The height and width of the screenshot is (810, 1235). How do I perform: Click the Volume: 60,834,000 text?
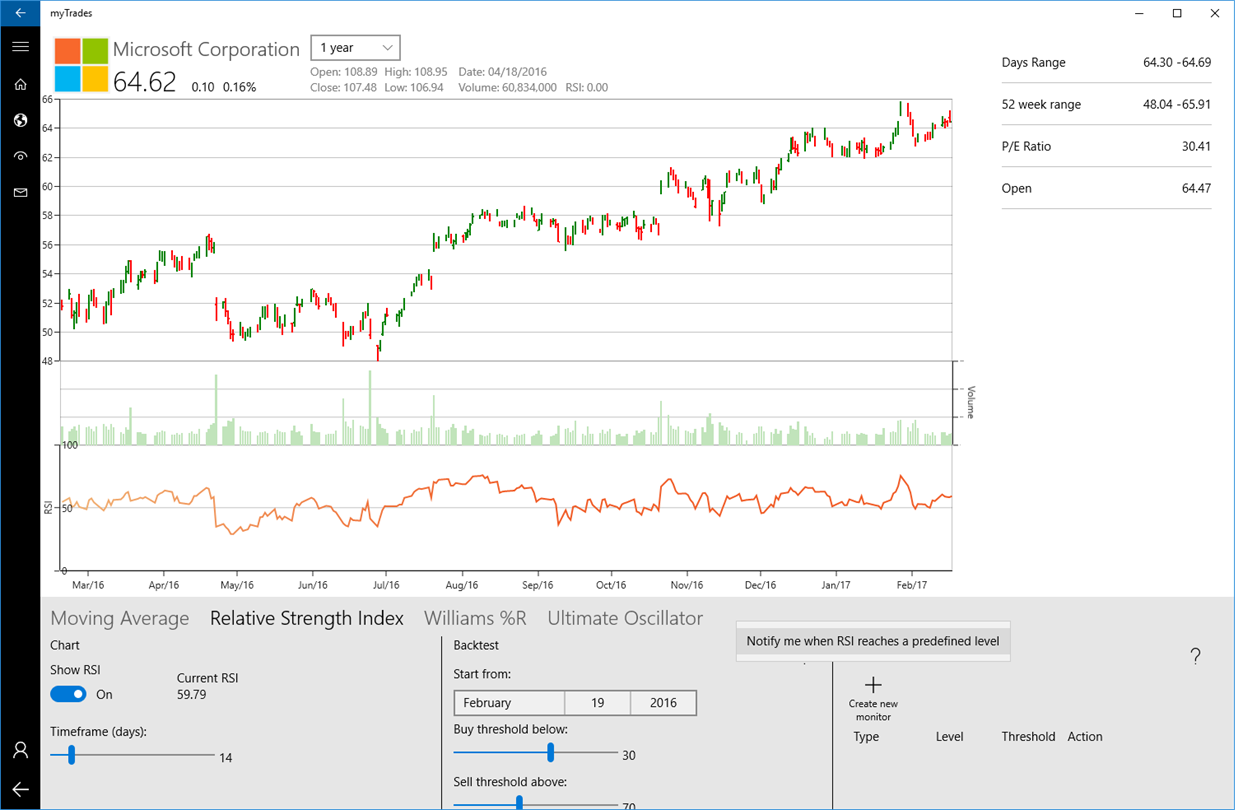[x=508, y=88]
